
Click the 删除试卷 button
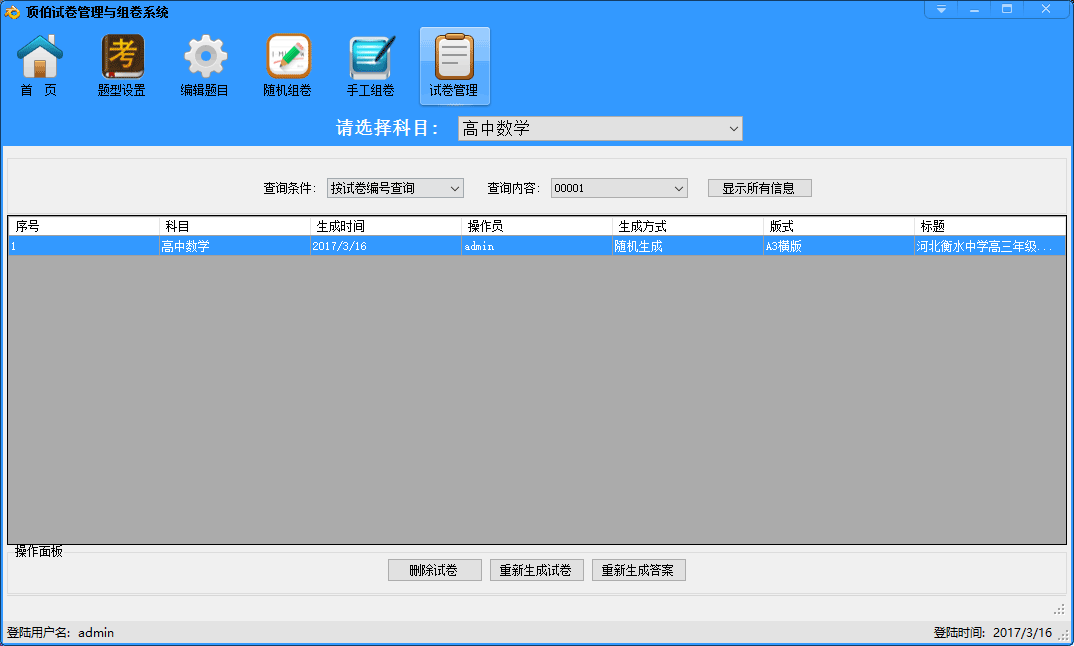click(x=435, y=570)
